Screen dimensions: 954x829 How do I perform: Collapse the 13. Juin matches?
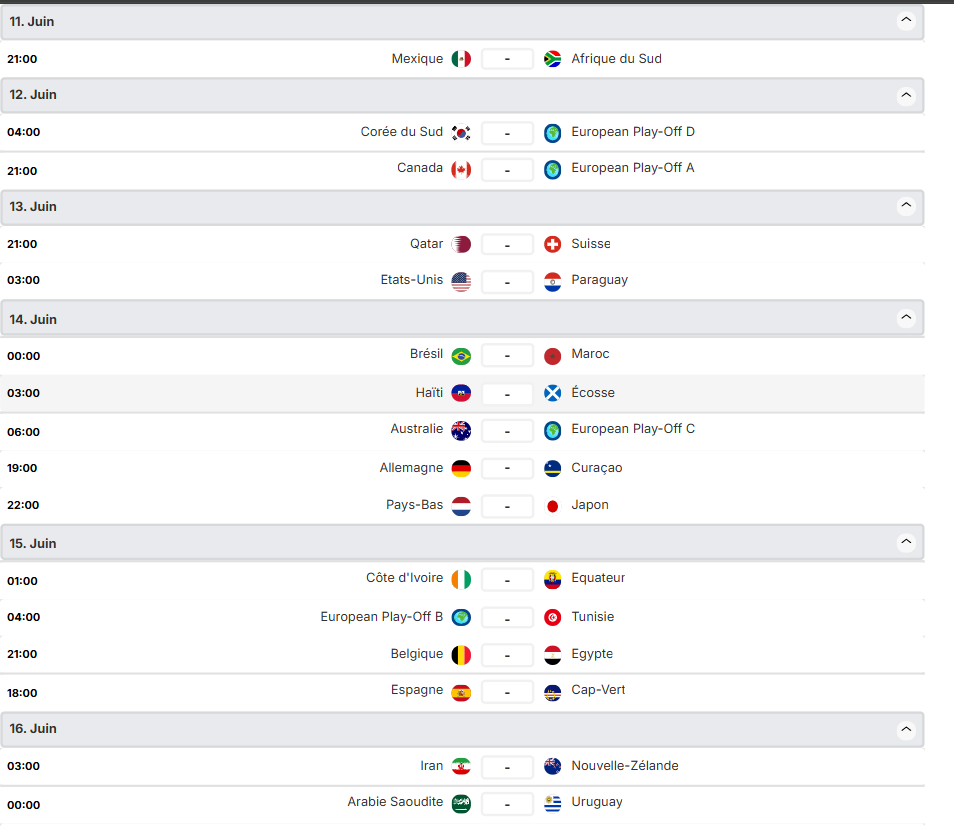pyautogui.click(x=906, y=206)
